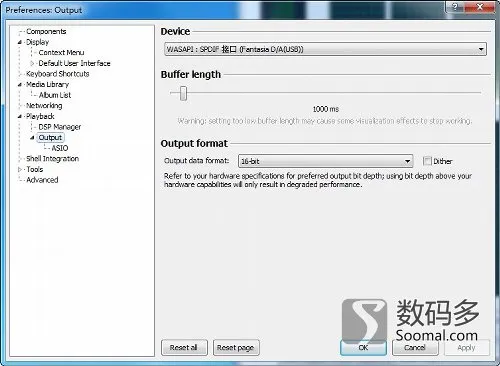This screenshot has width=500, height=366.
Task: Expand the Tools tree node
Action: tap(20, 169)
